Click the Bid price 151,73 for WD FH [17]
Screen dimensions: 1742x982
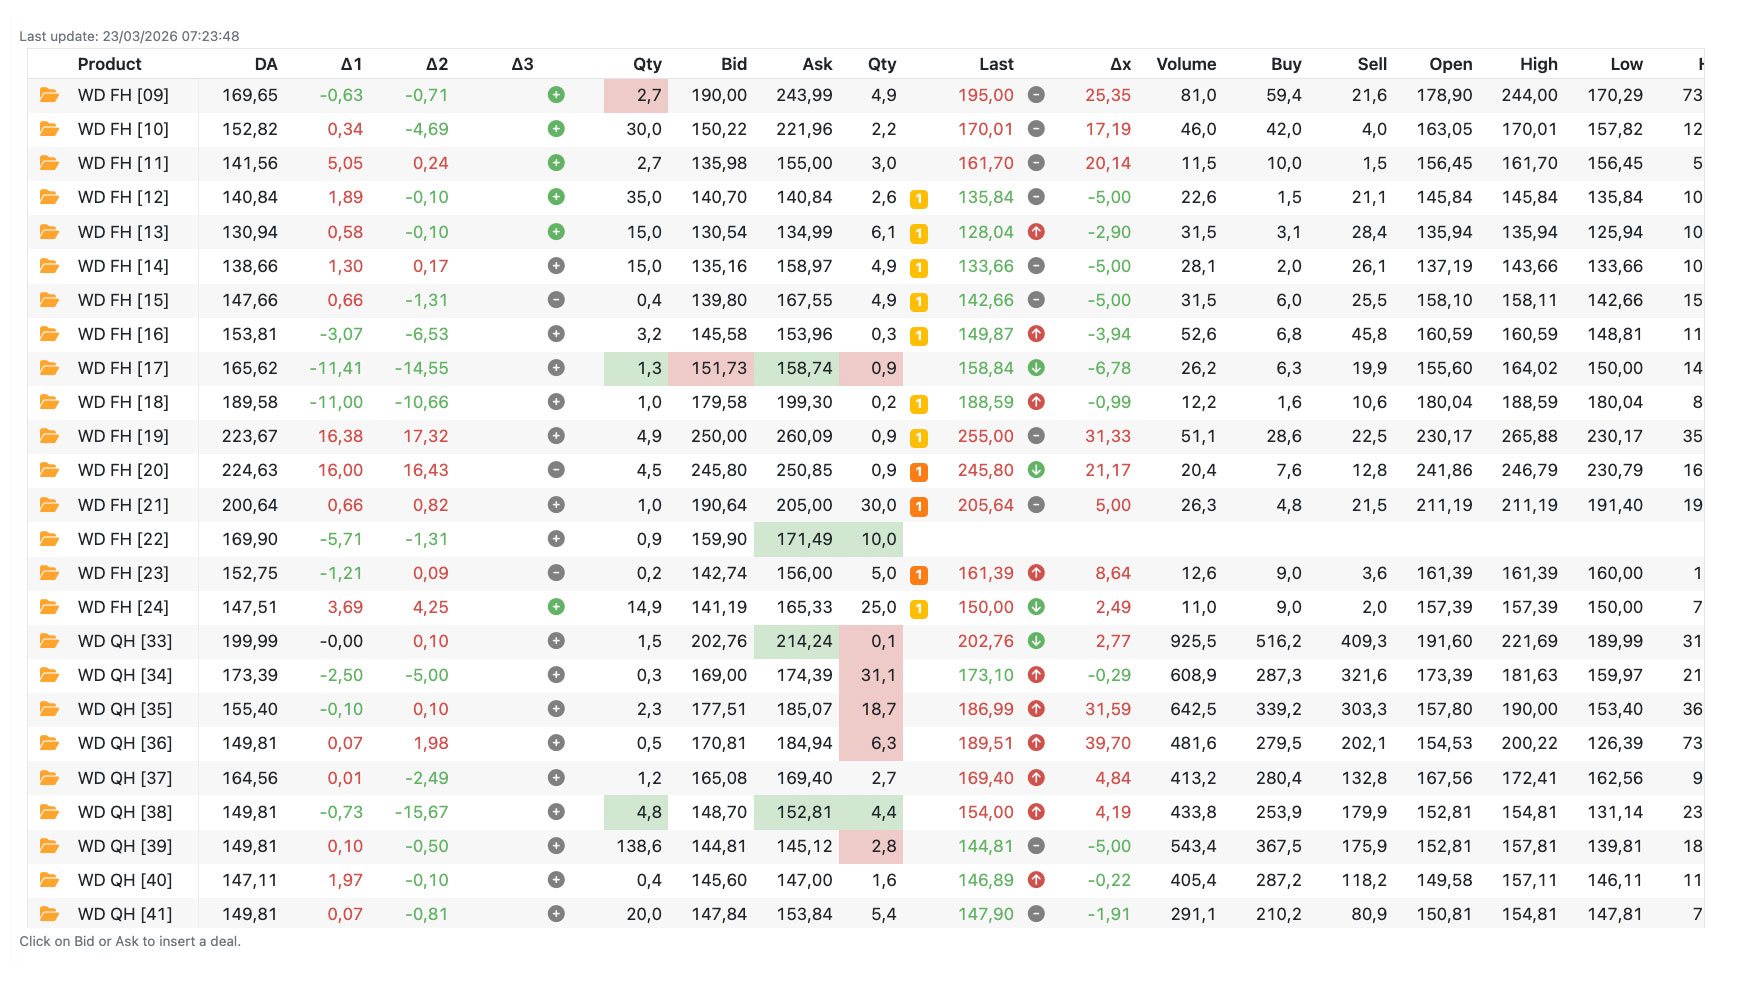pyautogui.click(x=718, y=368)
